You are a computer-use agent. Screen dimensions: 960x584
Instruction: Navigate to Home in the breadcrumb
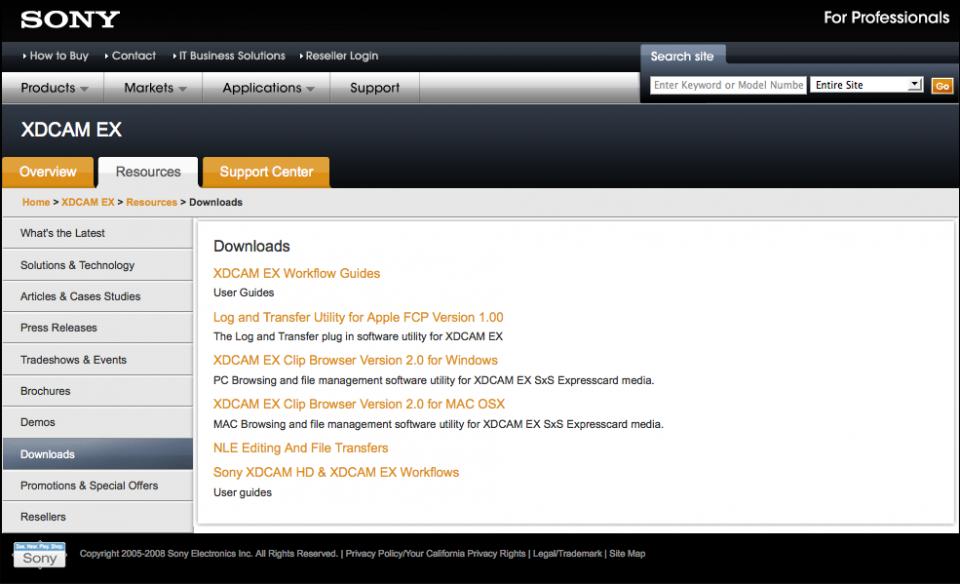36,202
